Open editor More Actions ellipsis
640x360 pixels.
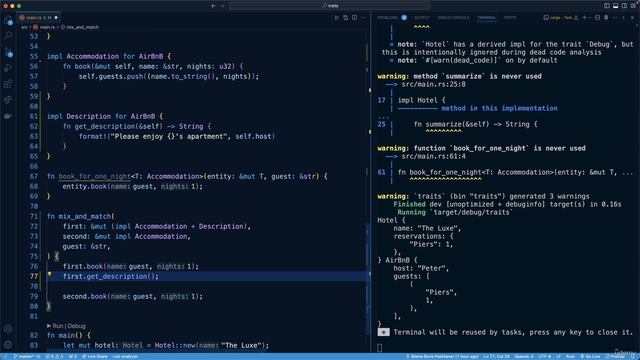pyautogui.click(x=363, y=18)
